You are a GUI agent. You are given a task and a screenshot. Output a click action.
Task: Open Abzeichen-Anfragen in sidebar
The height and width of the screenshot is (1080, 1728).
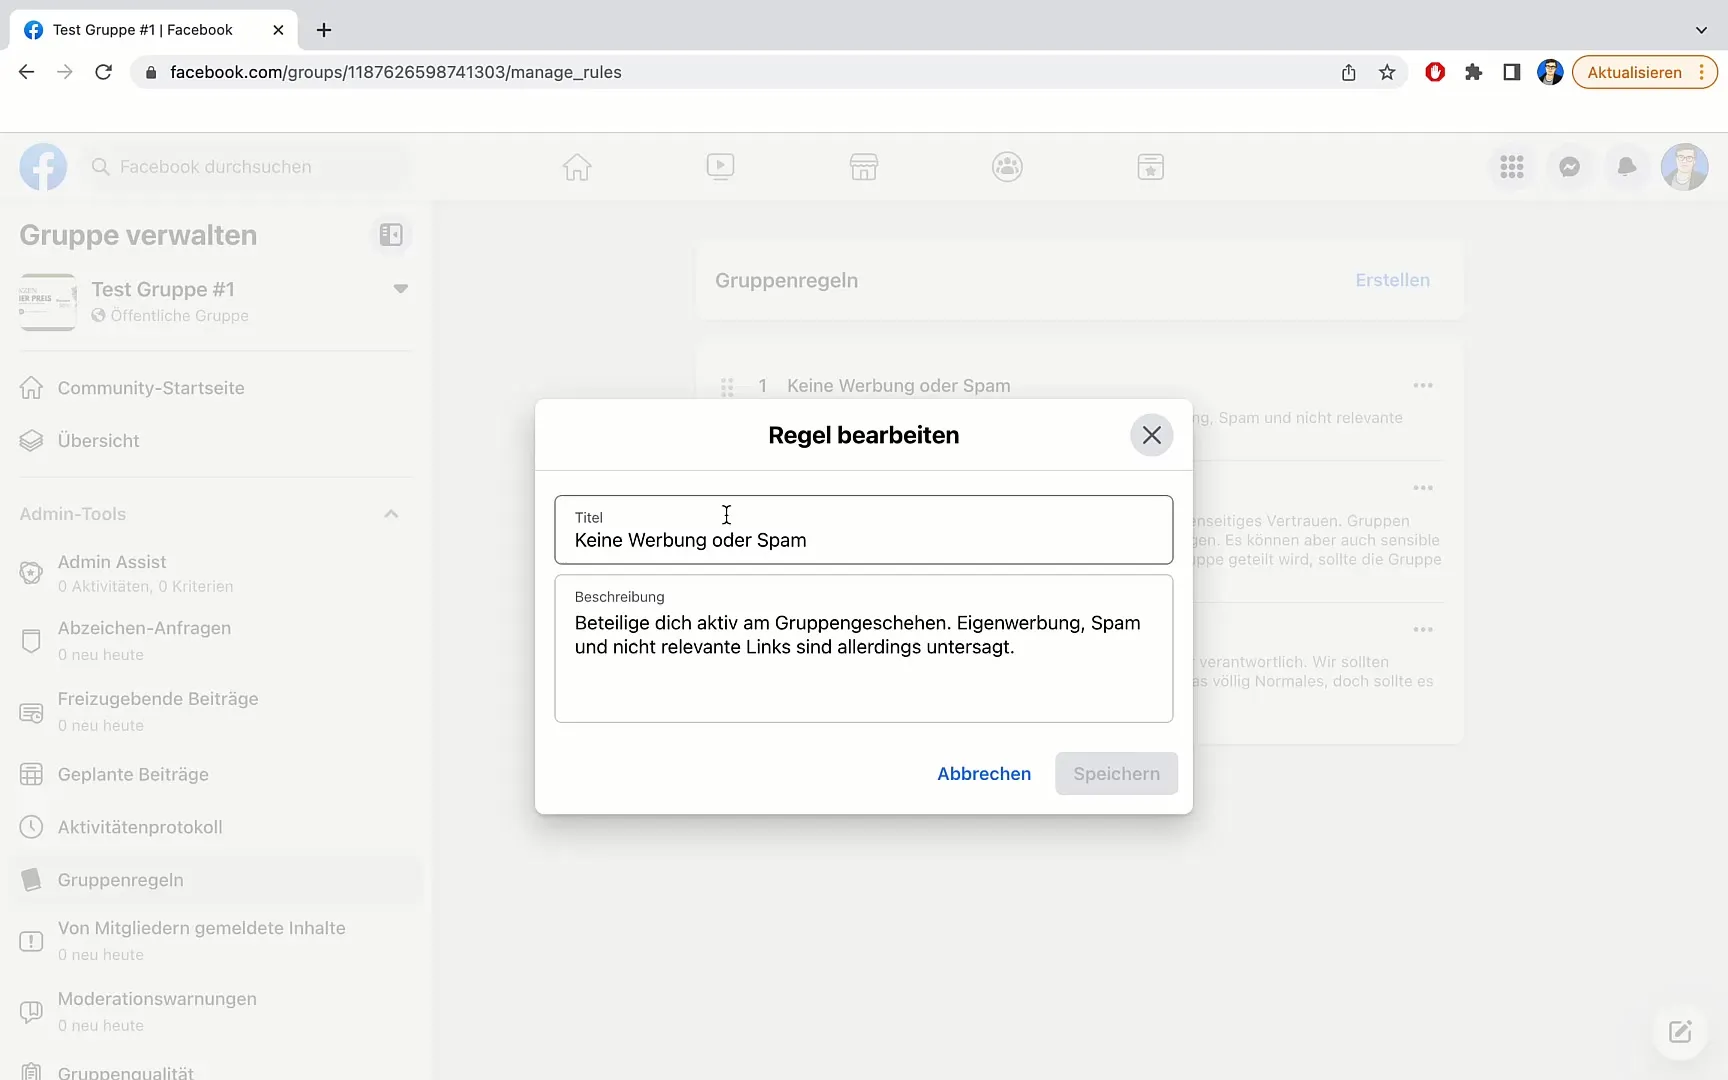pyautogui.click(x=215, y=640)
